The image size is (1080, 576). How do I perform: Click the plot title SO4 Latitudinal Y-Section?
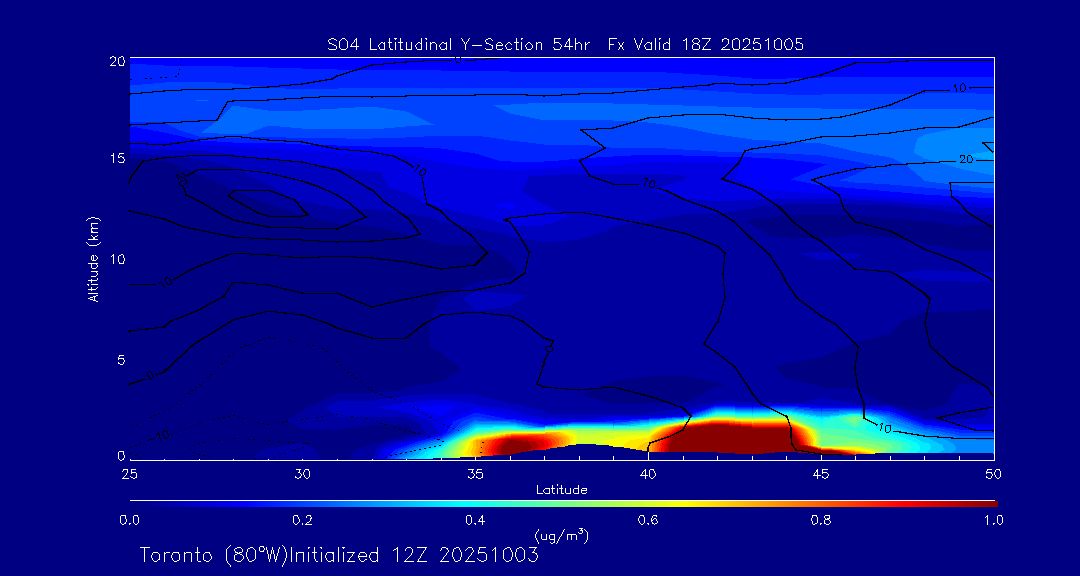pyautogui.click(x=565, y=44)
